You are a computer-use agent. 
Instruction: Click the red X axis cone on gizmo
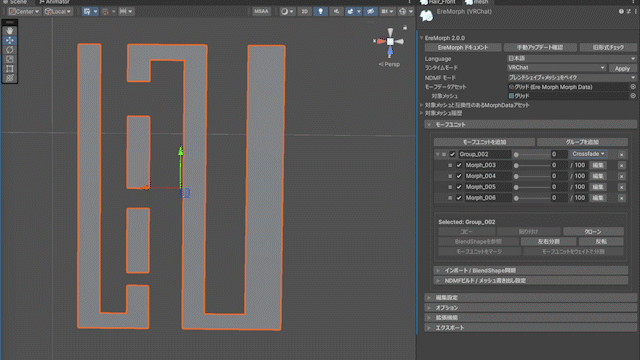[x=381, y=41]
